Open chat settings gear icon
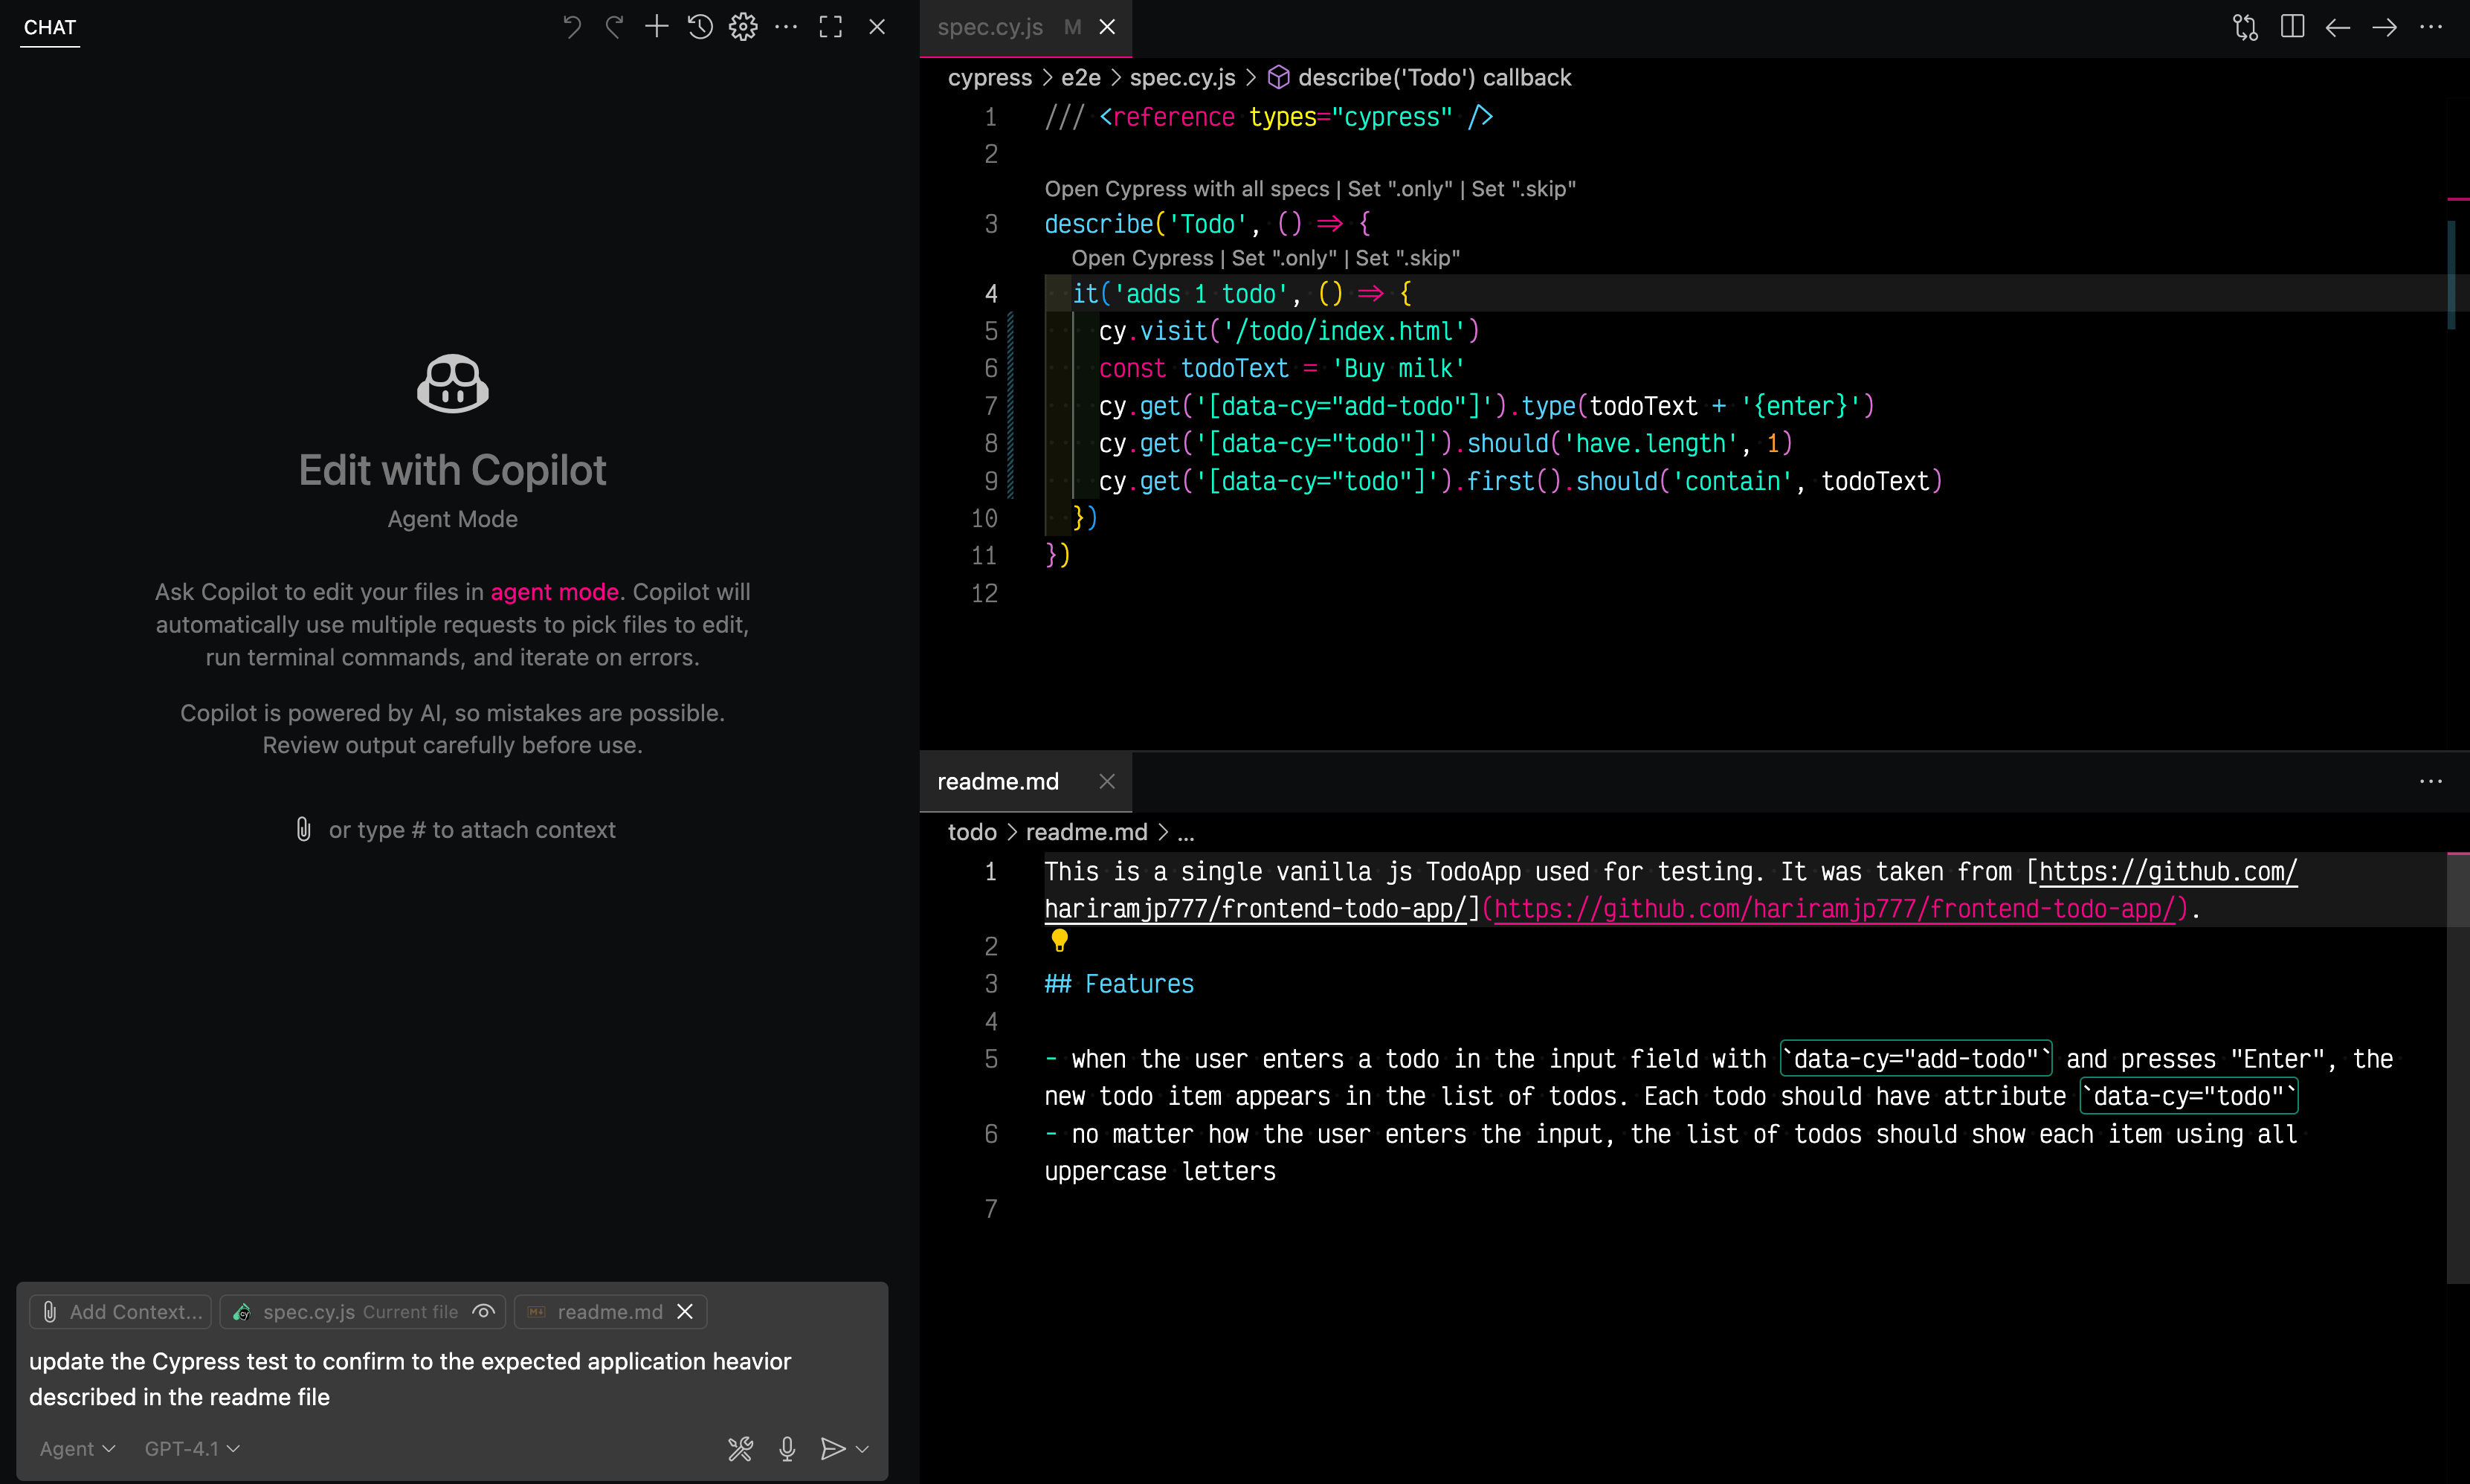This screenshot has height=1484, width=2470. coord(743,27)
